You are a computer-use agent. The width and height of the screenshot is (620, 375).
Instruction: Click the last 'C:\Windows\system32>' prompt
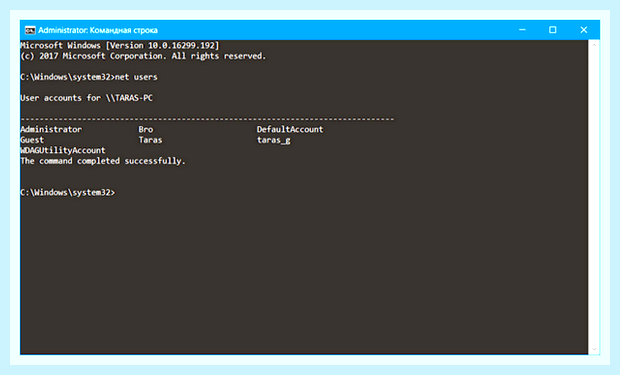click(x=68, y=193)
